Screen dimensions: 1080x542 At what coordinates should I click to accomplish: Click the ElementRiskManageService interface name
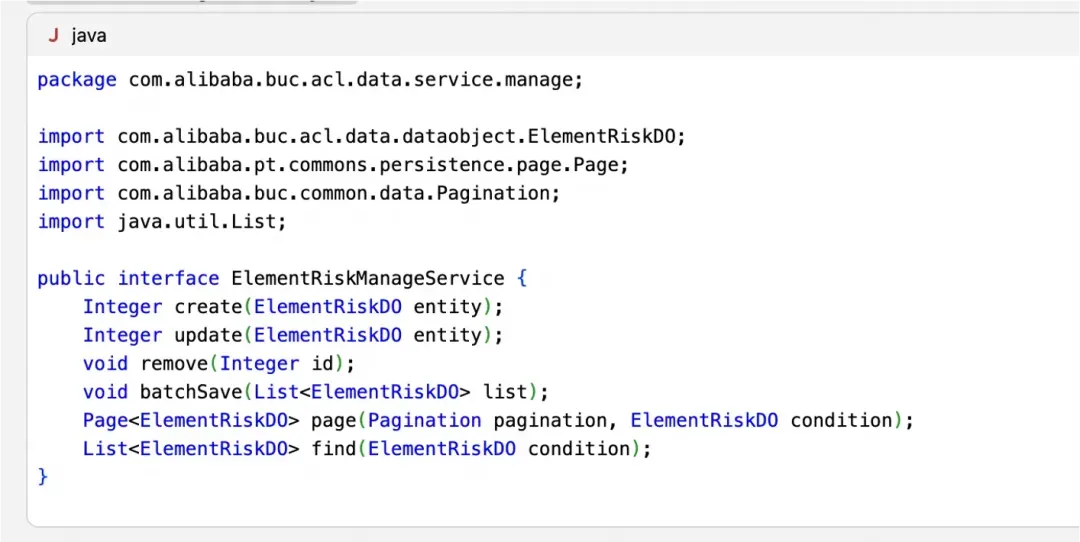point(367,278)
